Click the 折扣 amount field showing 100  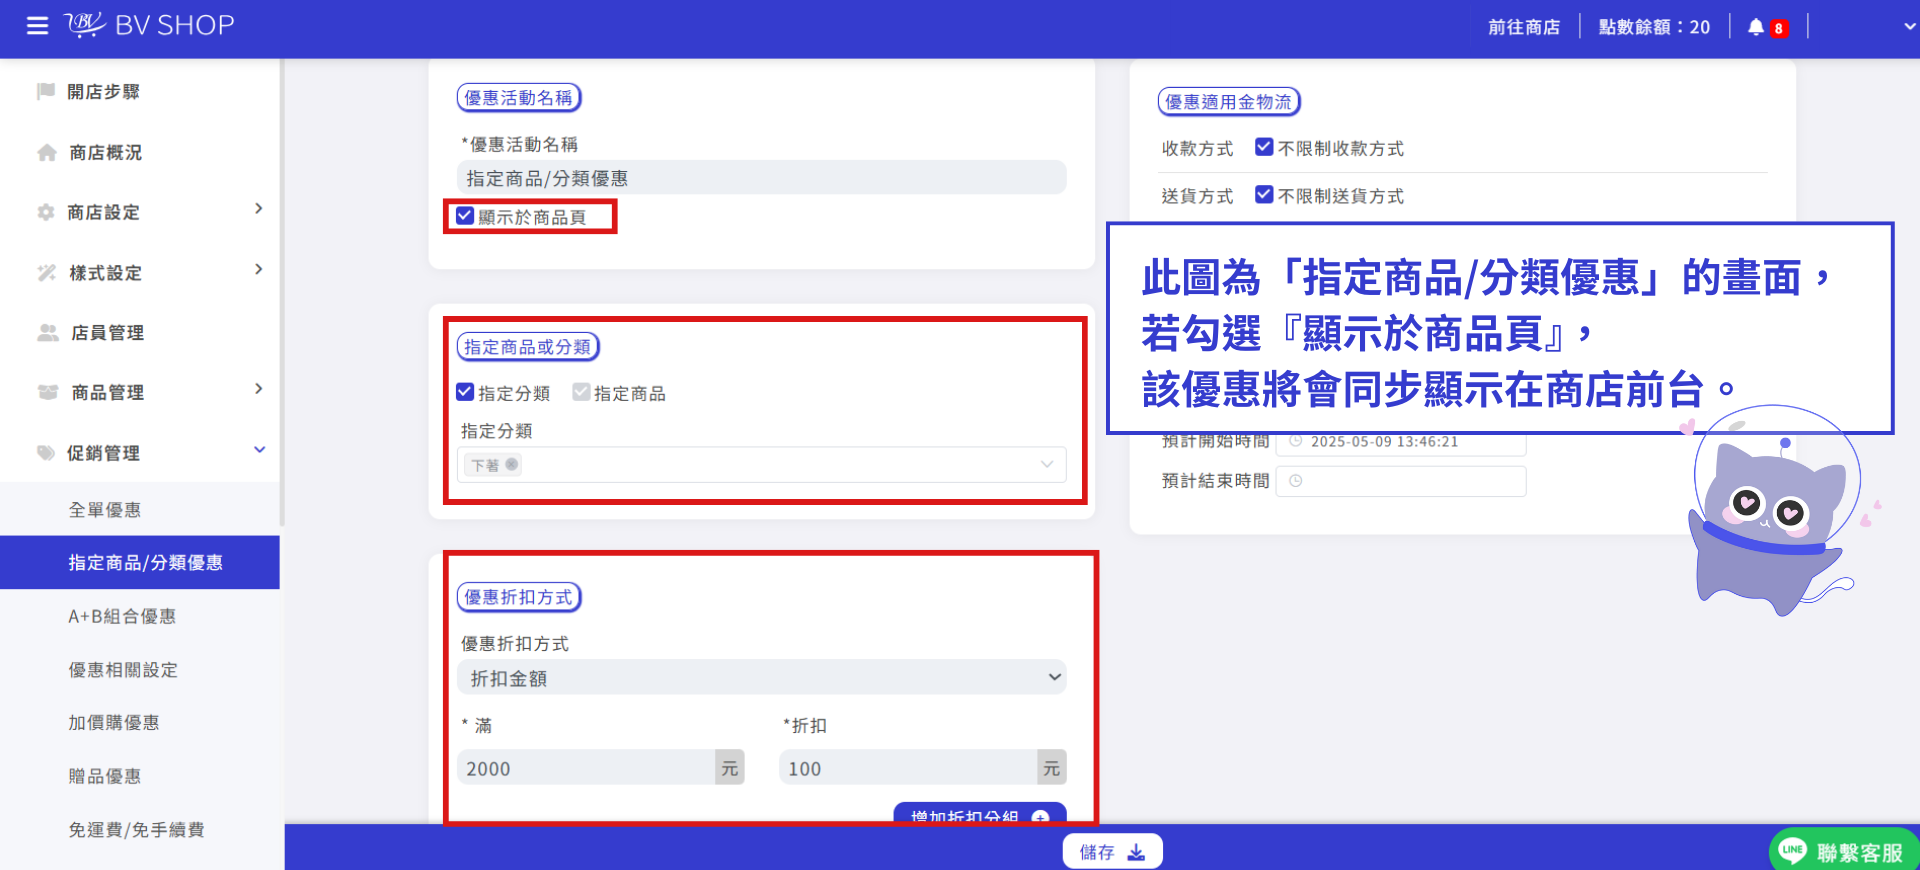[908, 768]
